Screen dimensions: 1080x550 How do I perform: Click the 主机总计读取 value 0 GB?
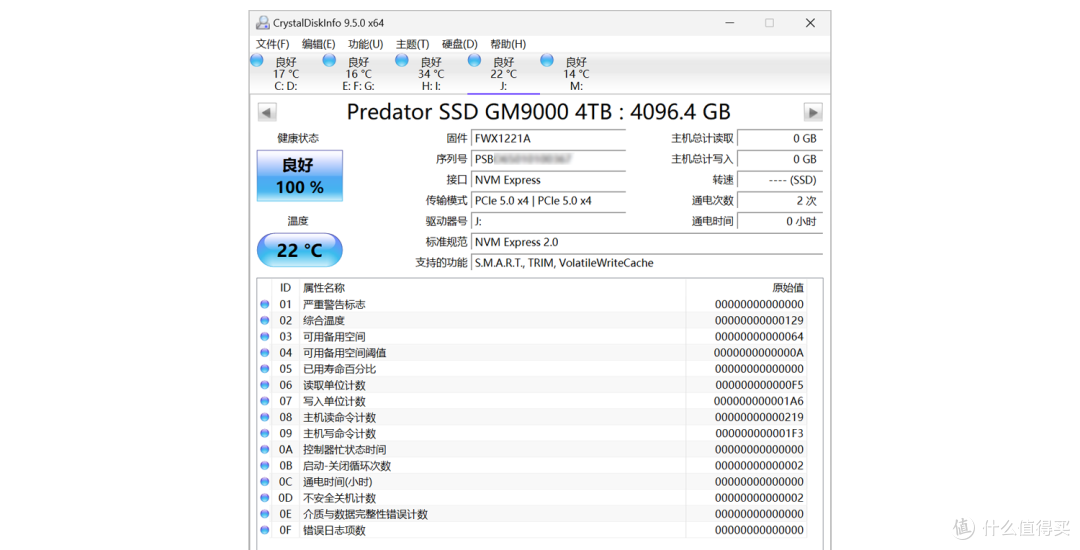click(x=780, y=138)
